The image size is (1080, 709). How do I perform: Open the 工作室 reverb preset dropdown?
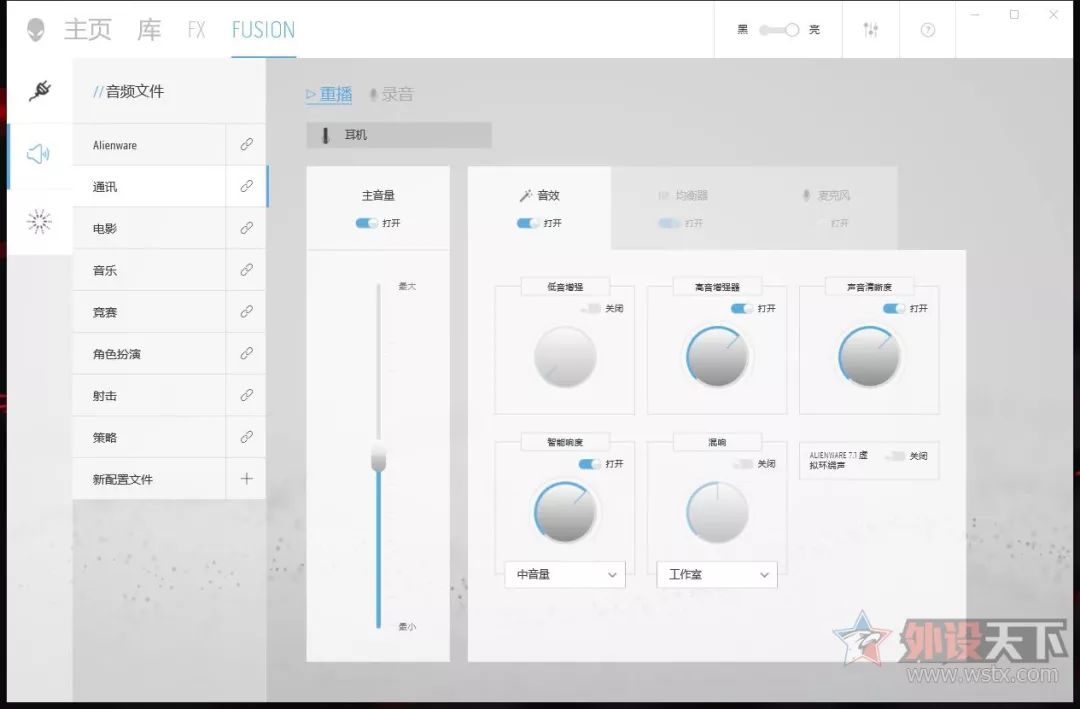pyautogui.click(x=716, y=574)
